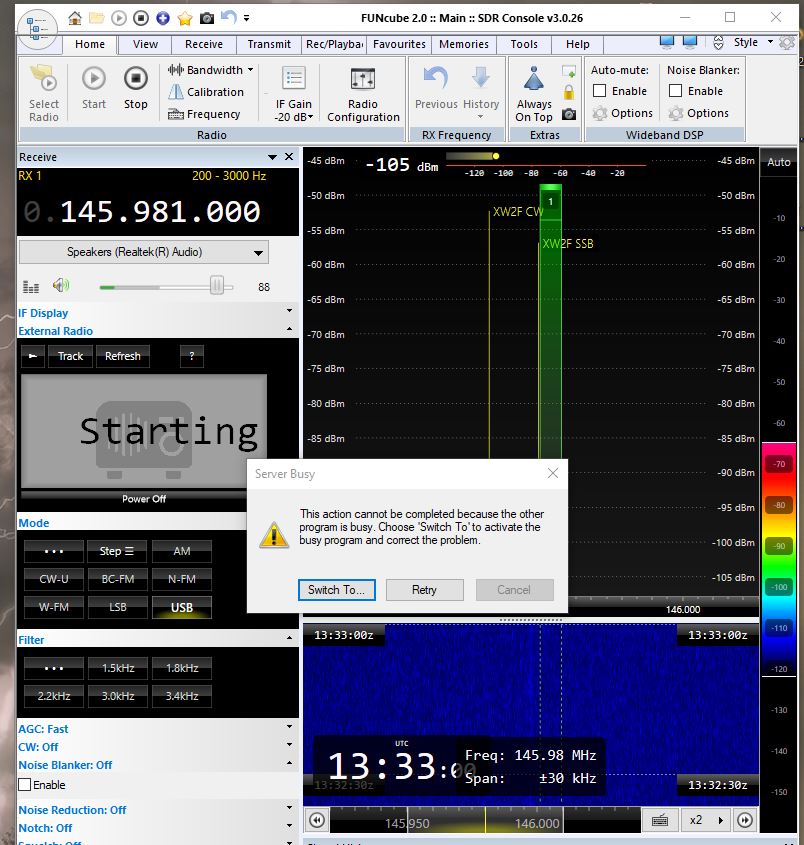Tick Enable under Noise Blanker: Off panel

click(26, 785)
